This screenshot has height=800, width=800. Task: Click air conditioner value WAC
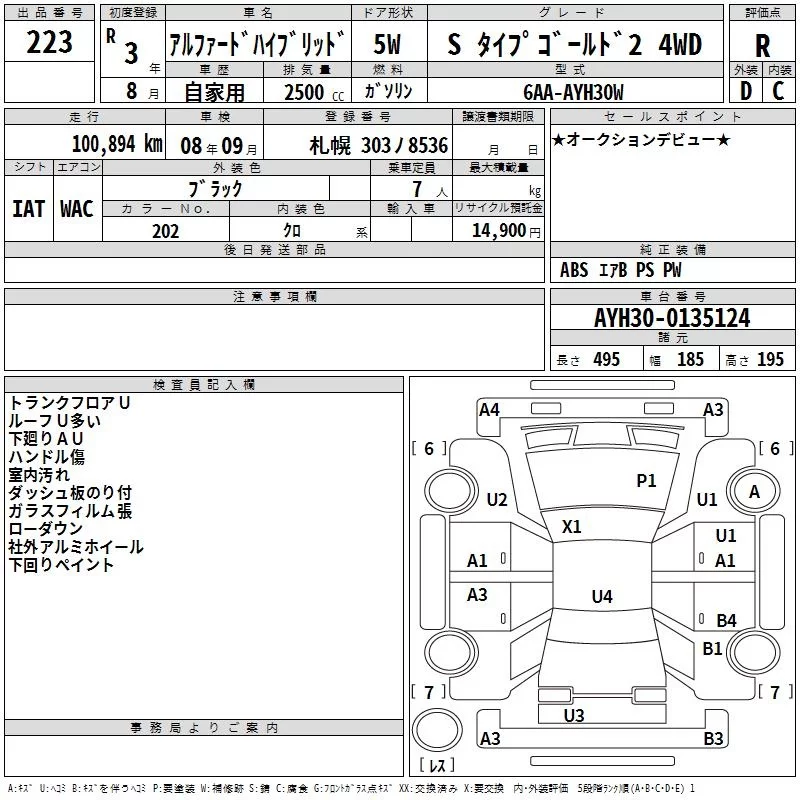(77, 209)
